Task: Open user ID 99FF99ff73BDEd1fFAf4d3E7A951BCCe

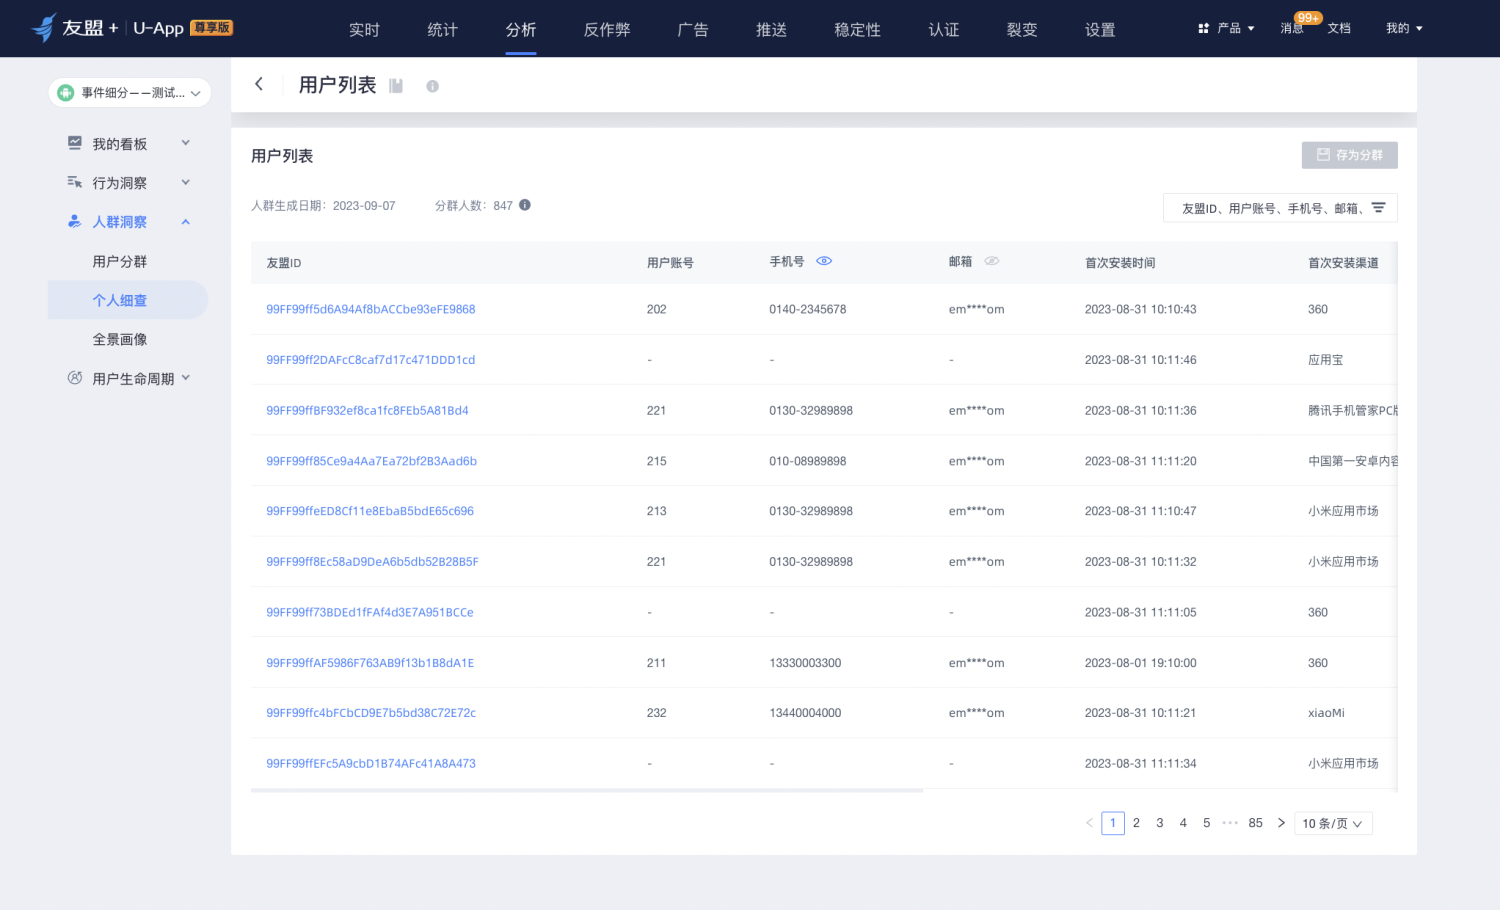Action: click(370, 612)
